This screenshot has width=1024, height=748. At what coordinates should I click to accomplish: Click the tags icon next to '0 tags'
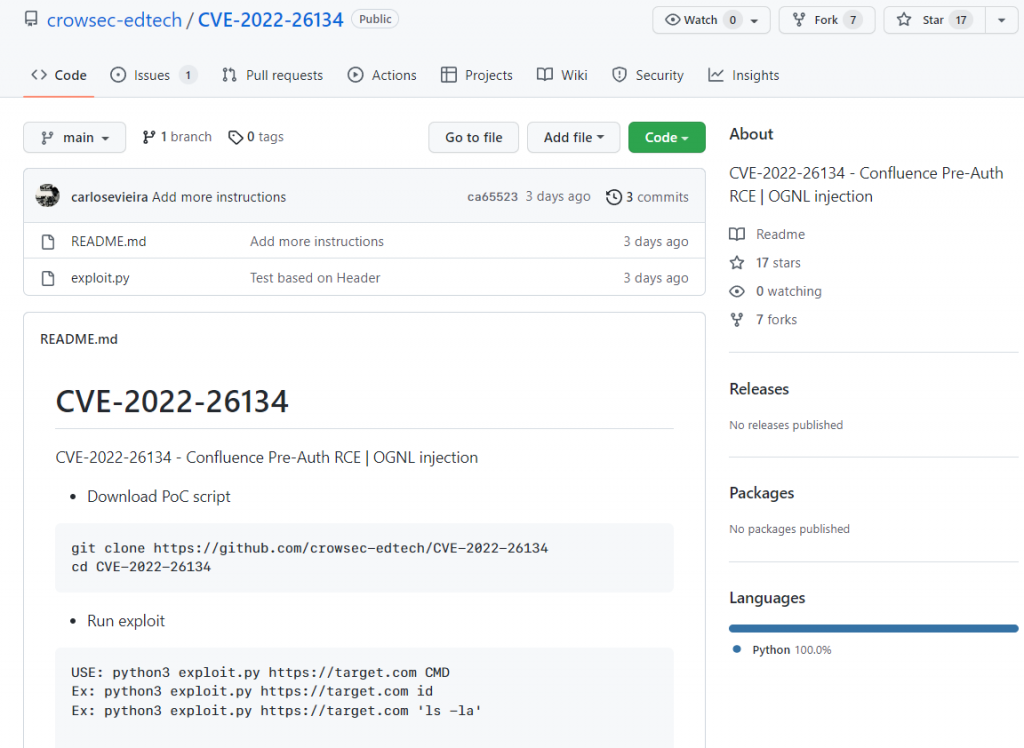tap(236, 136)
